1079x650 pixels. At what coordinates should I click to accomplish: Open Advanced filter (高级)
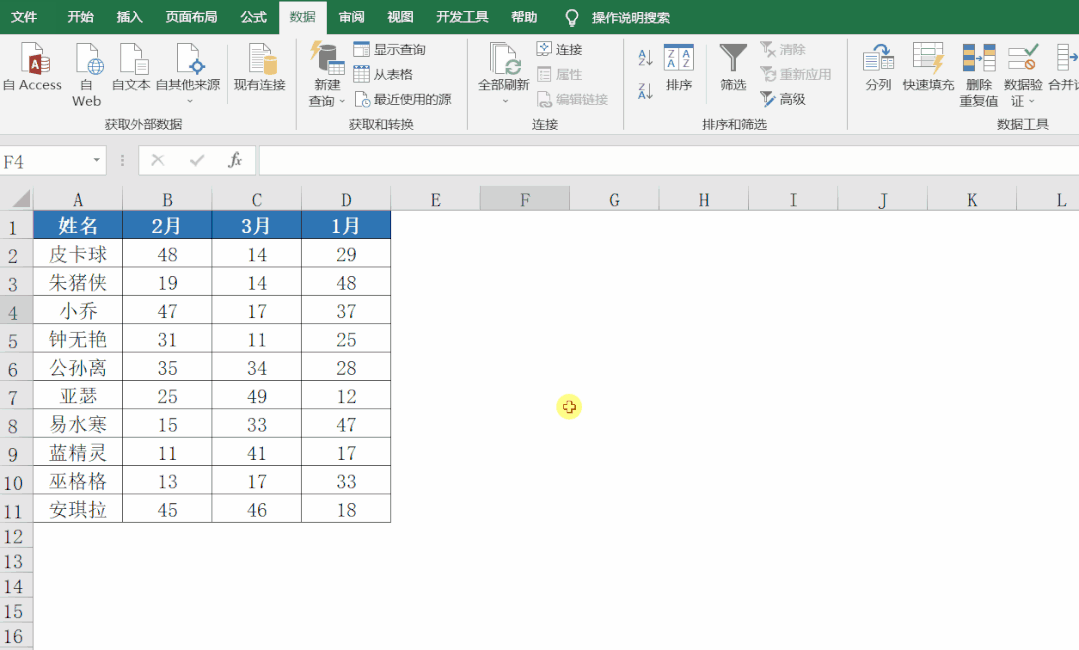click(x=783, y=99)
